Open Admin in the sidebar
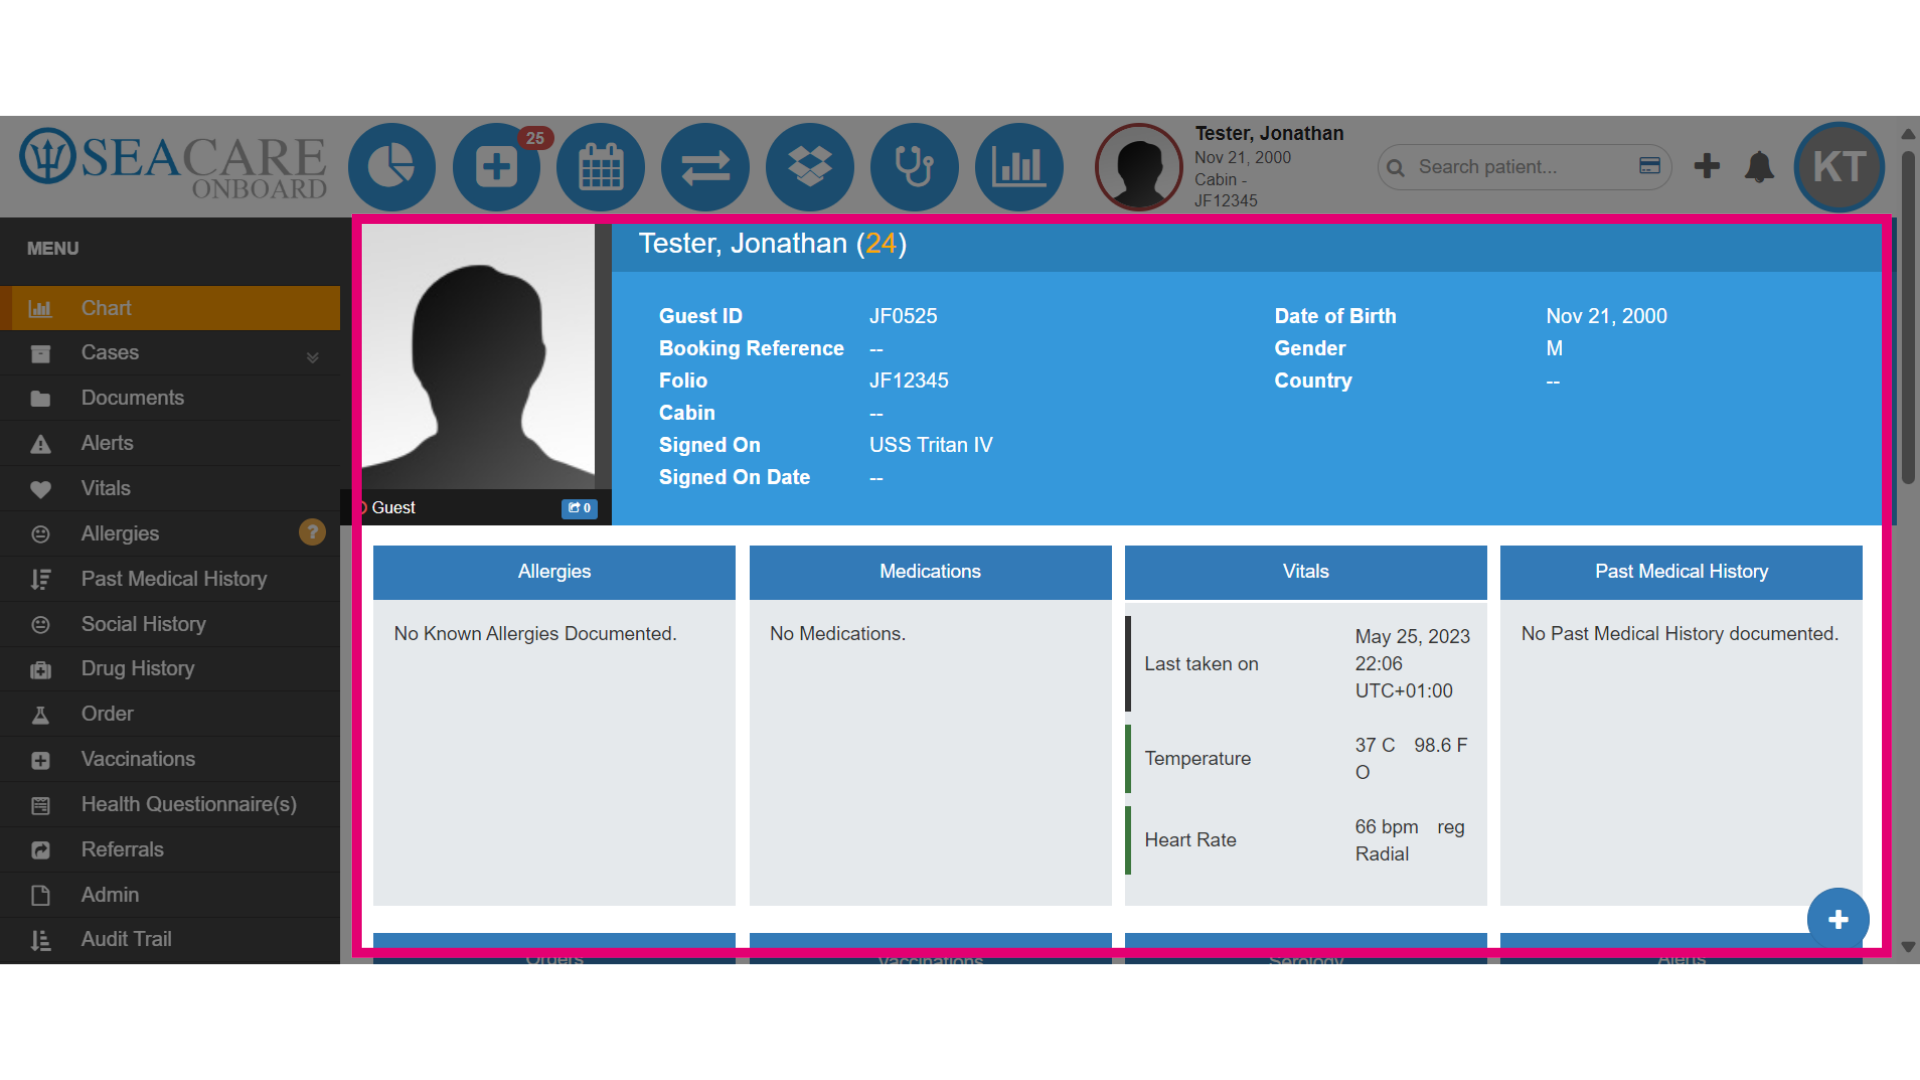Image resolution: width=1920 pixels, height=1080 pixels. 170,895
